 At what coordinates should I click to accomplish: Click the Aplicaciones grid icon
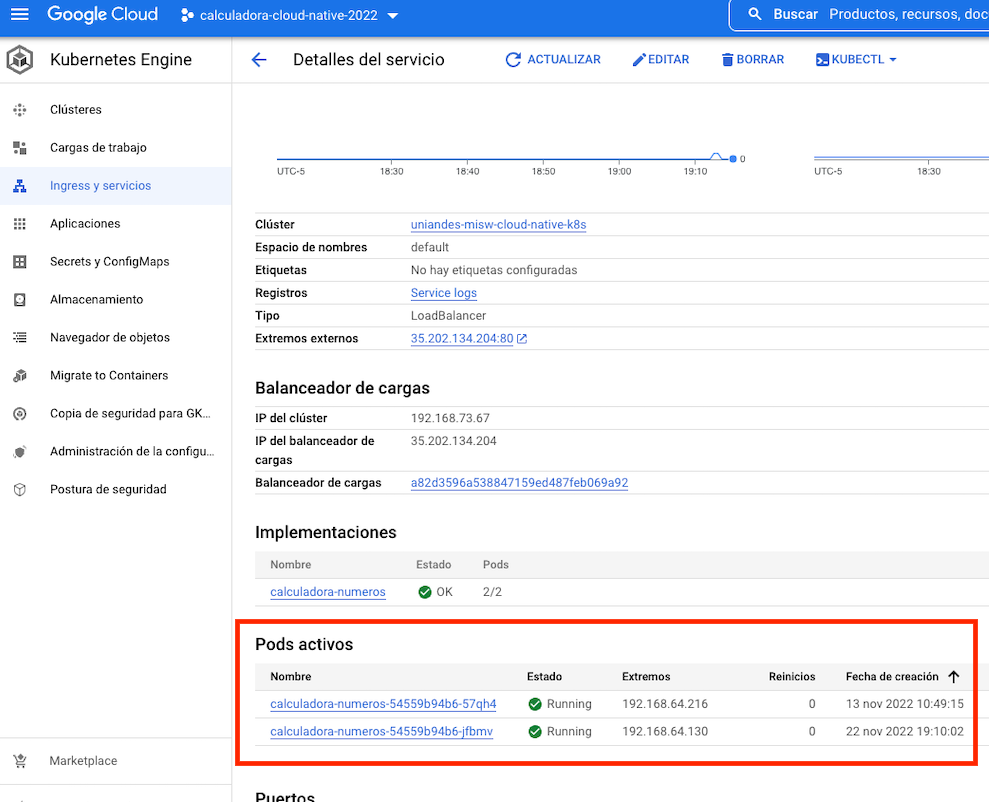tap(20, 223)
